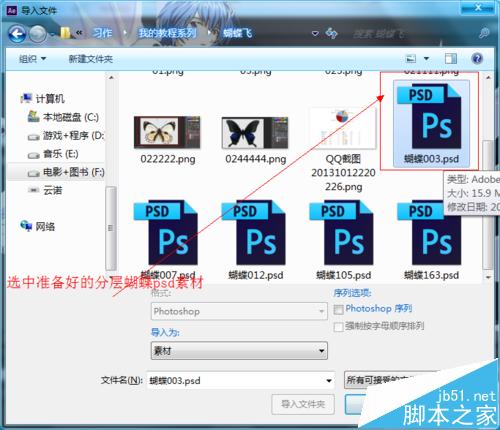Click 我的教程系列 in the breadcrumb path
Viewport: 500px width, 430px height.
click(168, 33)
